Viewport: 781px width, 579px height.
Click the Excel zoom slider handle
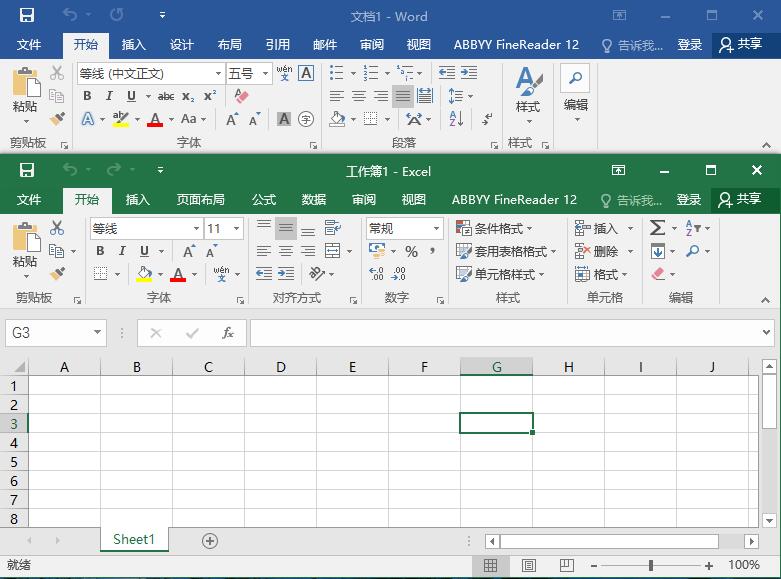(x=651, y=565)
